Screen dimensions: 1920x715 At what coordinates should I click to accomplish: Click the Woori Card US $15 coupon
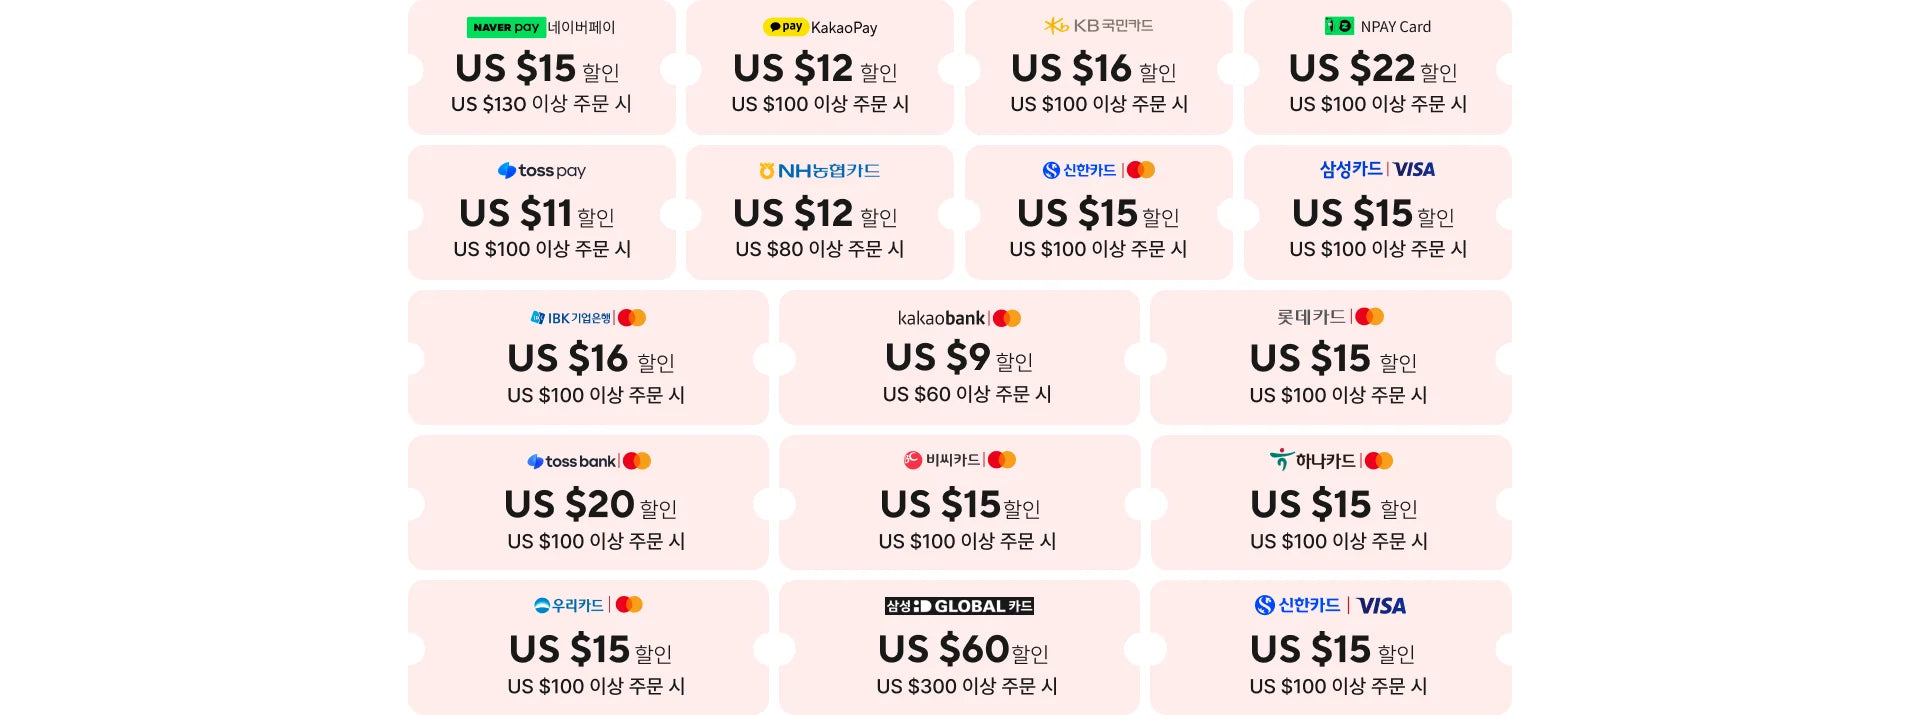(x=589, y=650)
